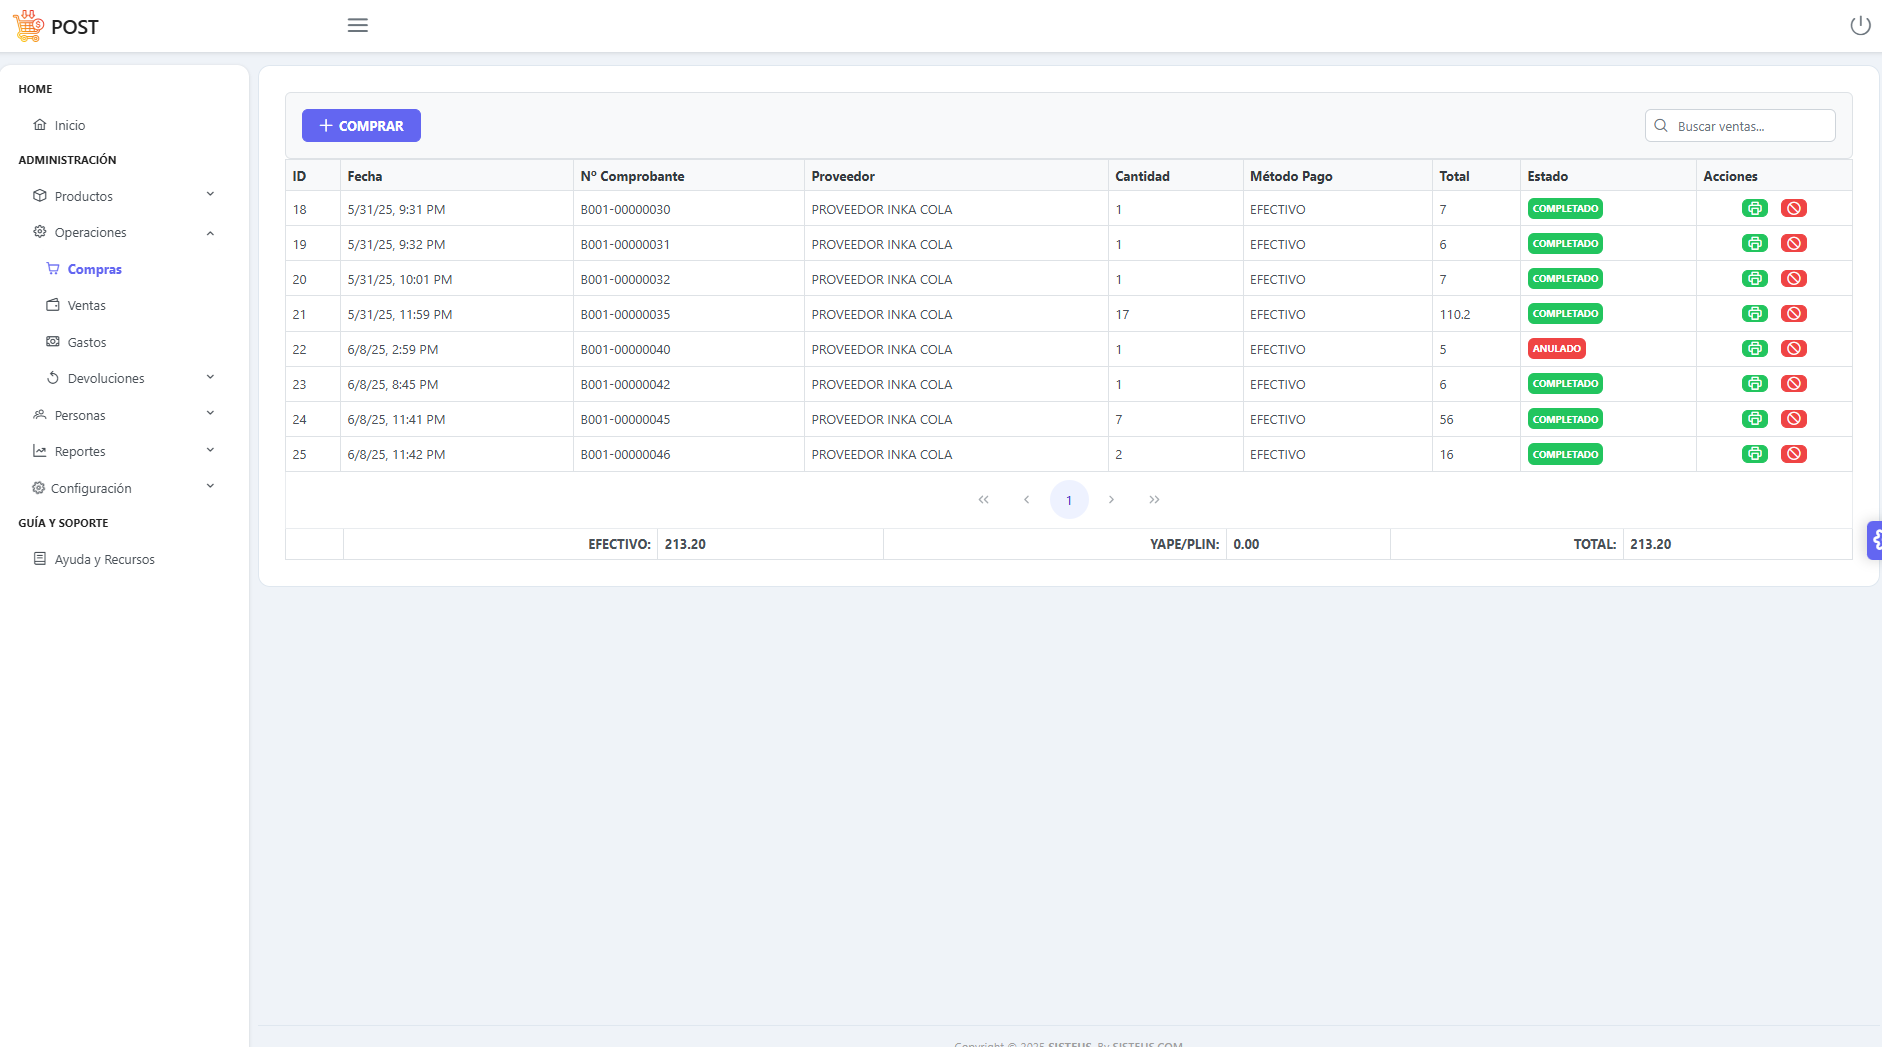Go to next page in pagination
1882x1047 pixels.
pos(1111,500)
